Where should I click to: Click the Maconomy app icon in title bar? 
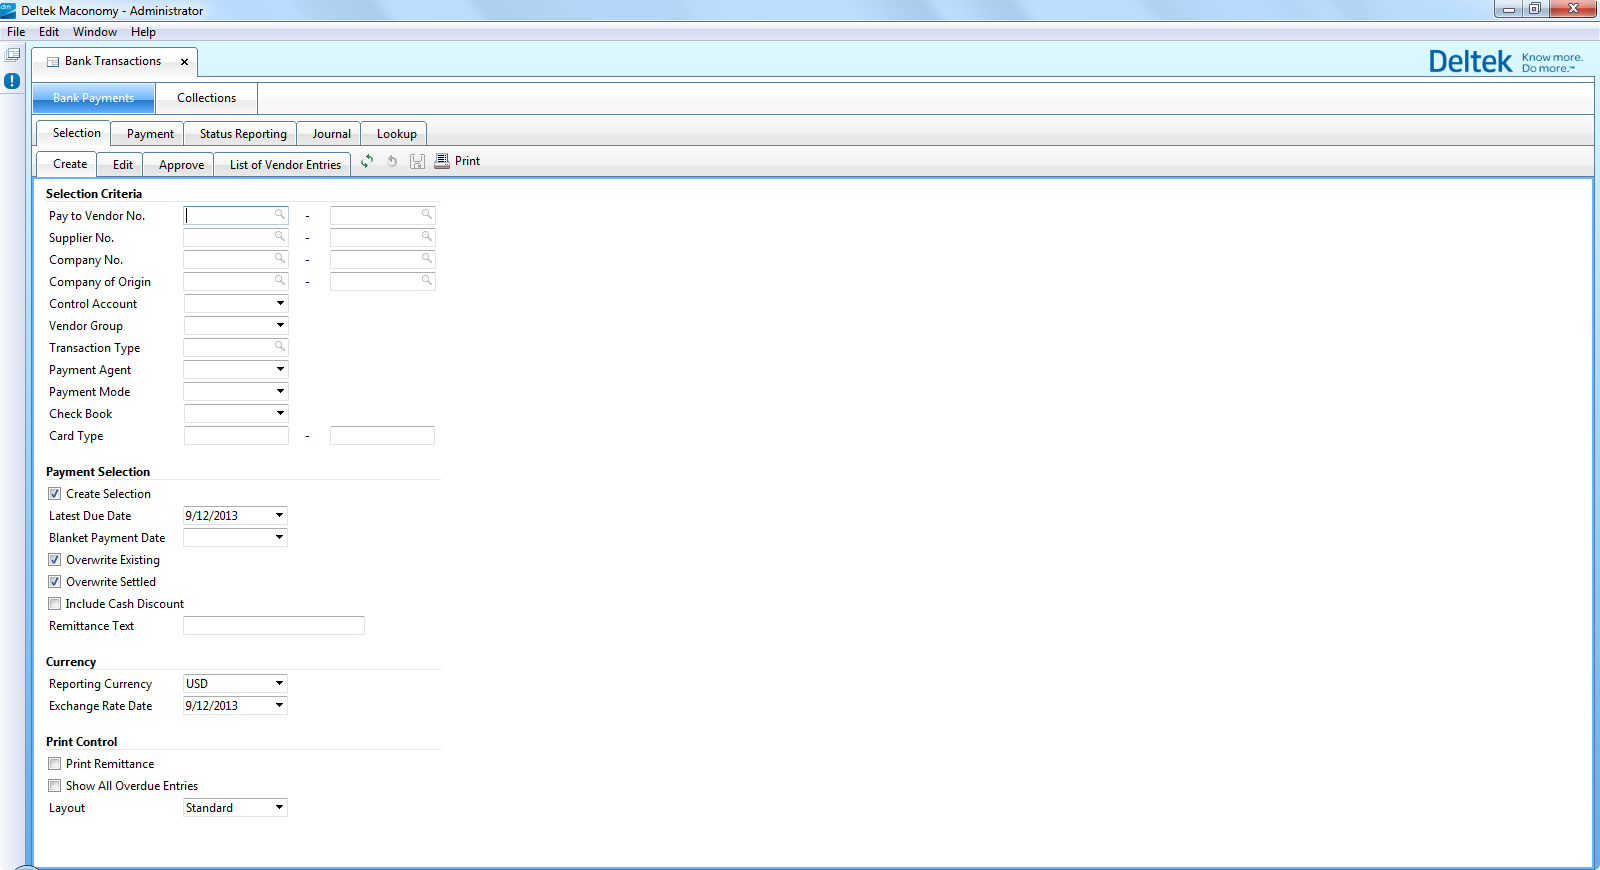click(8, 10)
